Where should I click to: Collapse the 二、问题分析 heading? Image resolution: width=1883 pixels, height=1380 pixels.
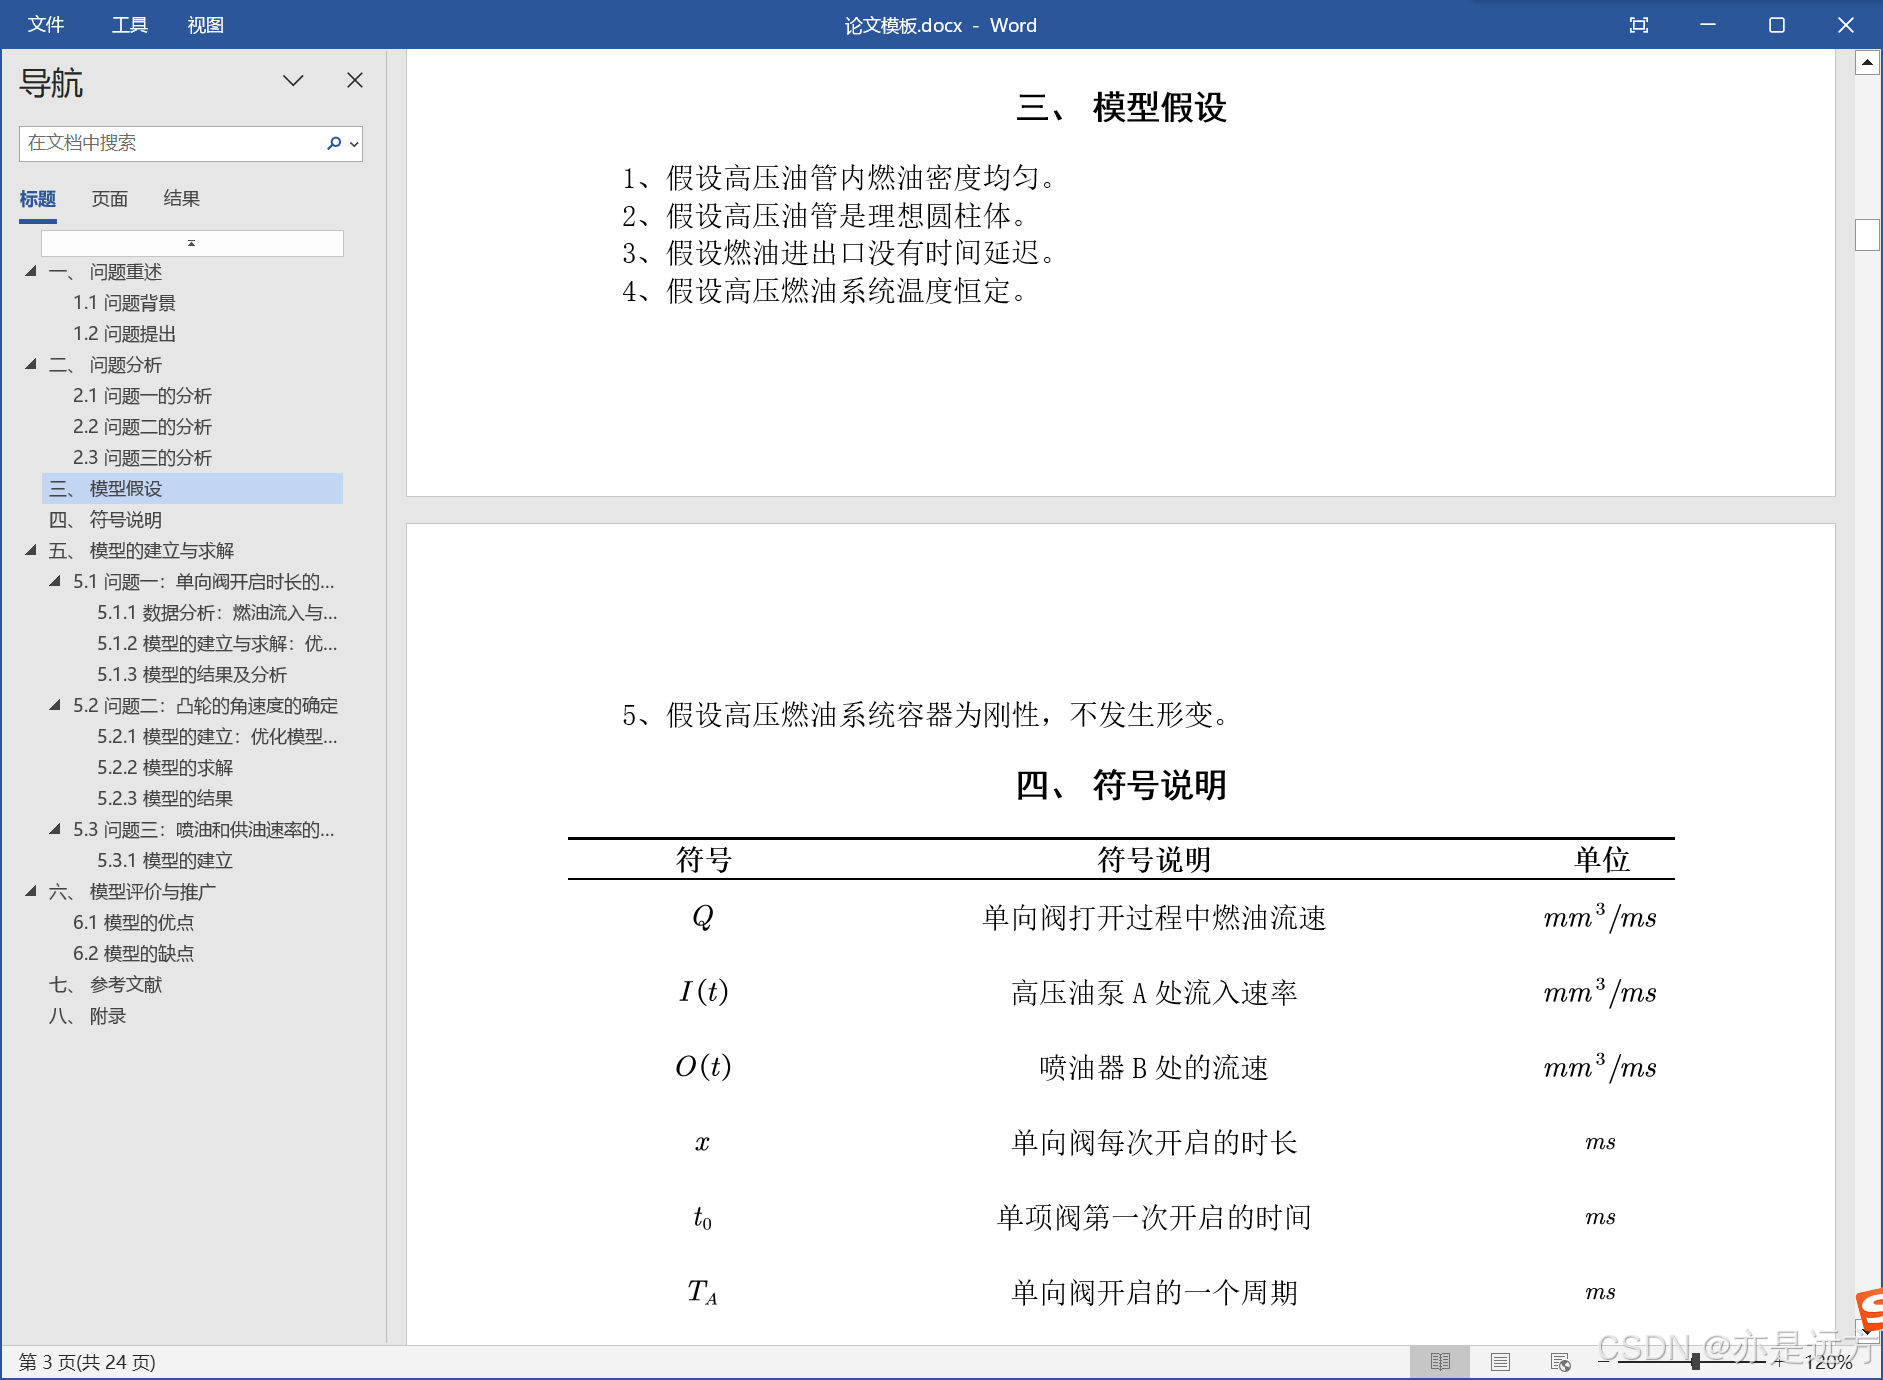tap(31, 364)
